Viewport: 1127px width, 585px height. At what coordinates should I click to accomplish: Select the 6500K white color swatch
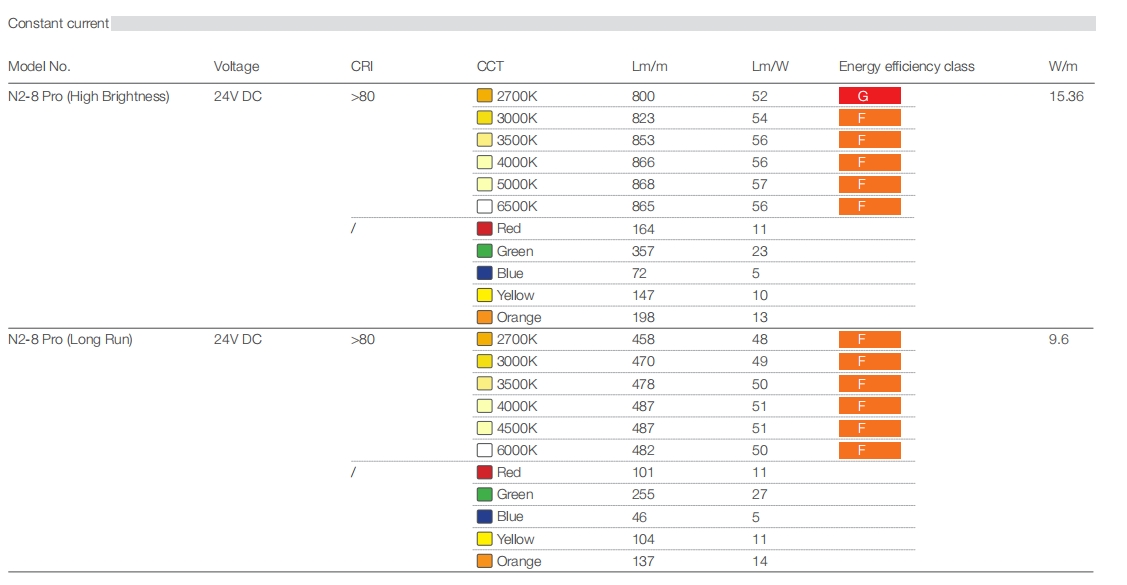(485, 206)
